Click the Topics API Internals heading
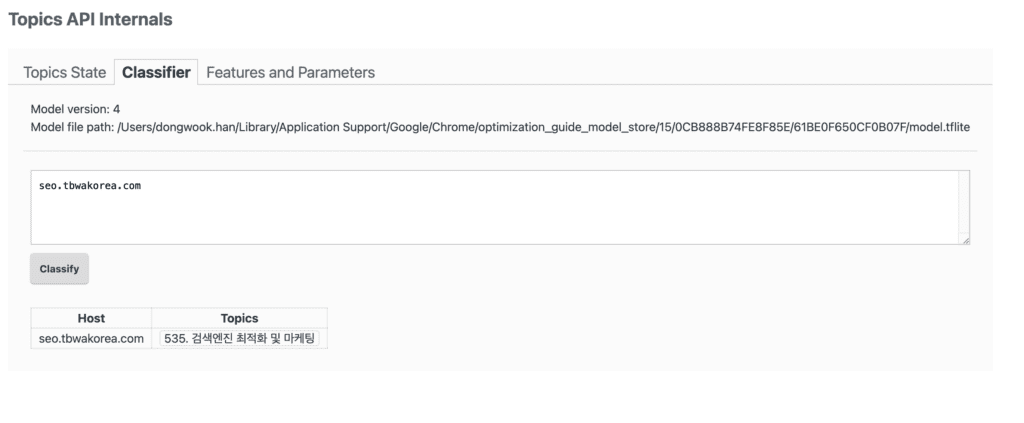Viewport: 1024px width, 423px height. pos(90,19)
